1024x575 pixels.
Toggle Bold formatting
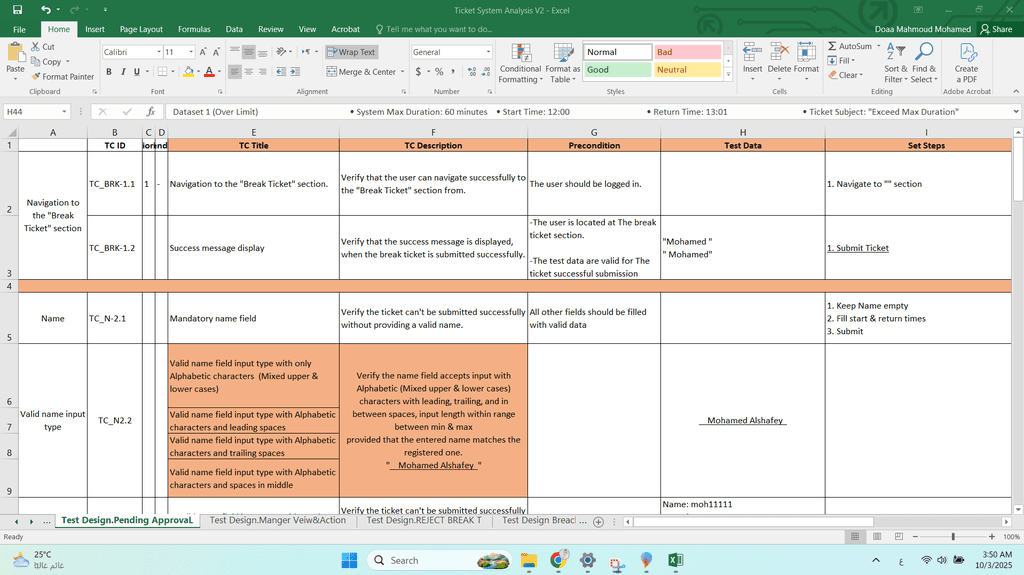click(108, 71)
